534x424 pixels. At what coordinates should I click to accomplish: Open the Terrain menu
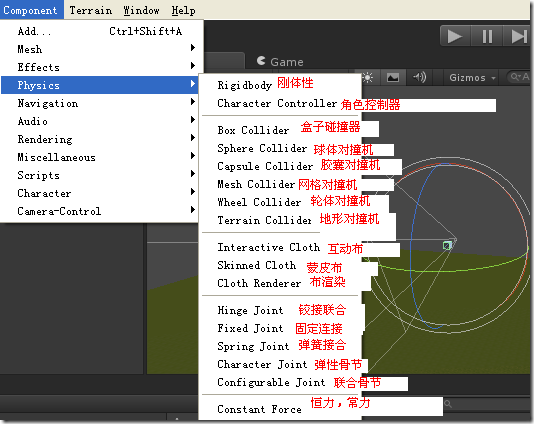91,10
